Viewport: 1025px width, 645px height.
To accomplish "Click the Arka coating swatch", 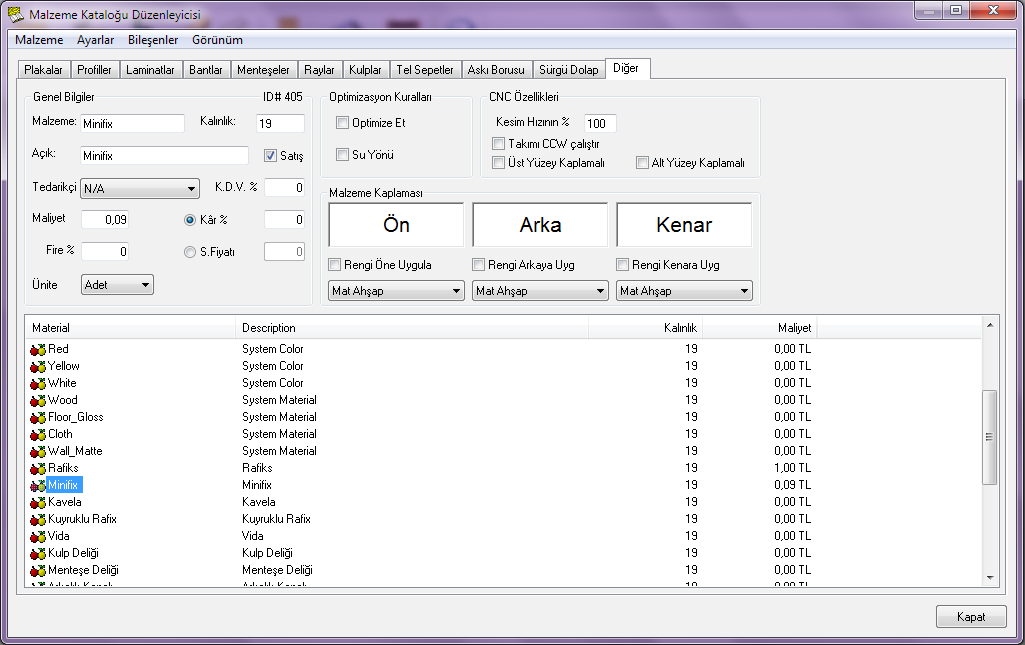I will click(540, 225).
